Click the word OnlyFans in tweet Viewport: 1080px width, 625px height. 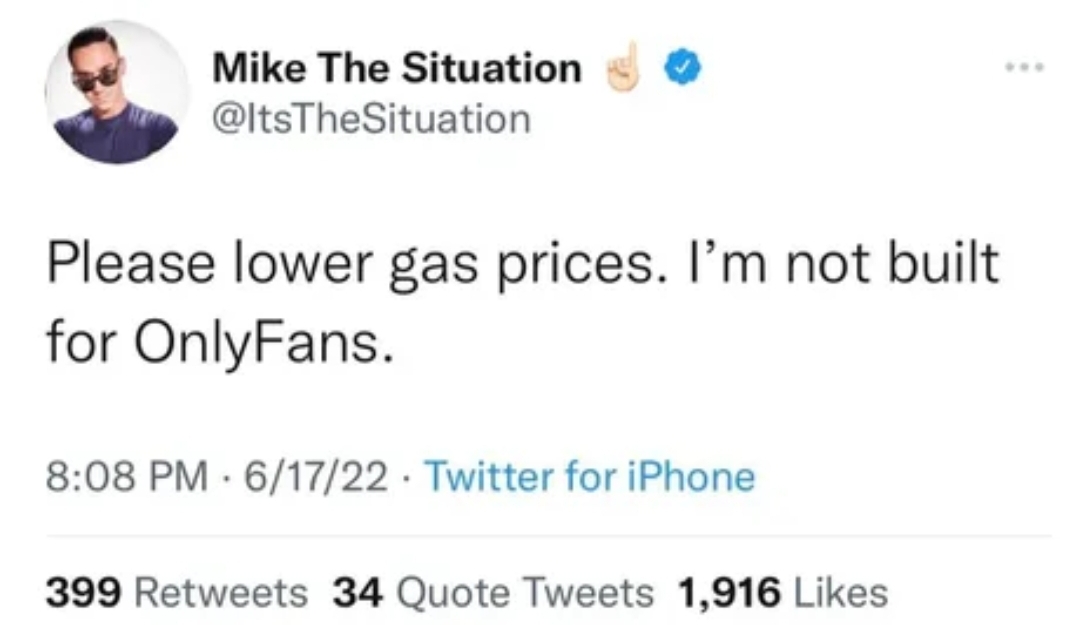[264, 344]
